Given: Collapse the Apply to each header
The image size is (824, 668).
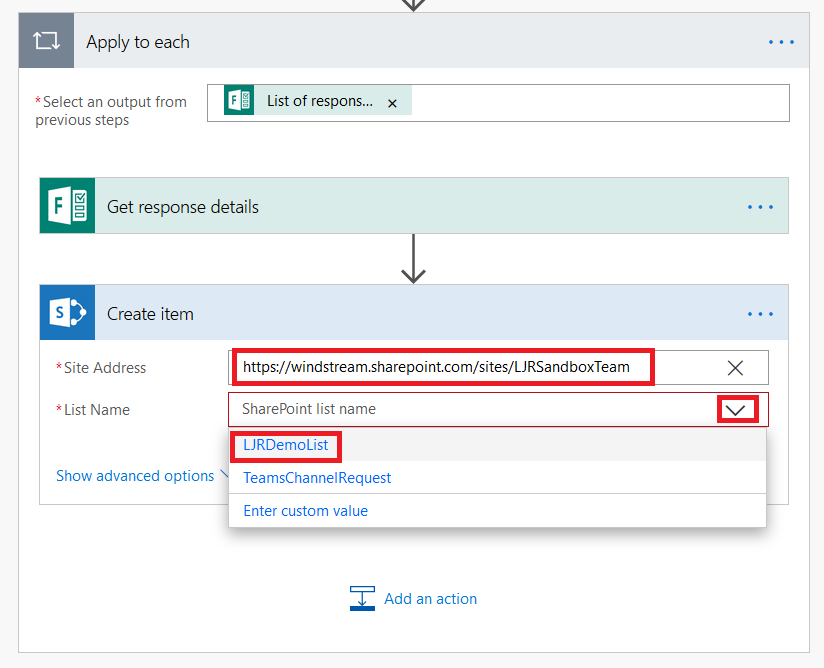Looking at the screenshot, I should click(x=414, y=41).
